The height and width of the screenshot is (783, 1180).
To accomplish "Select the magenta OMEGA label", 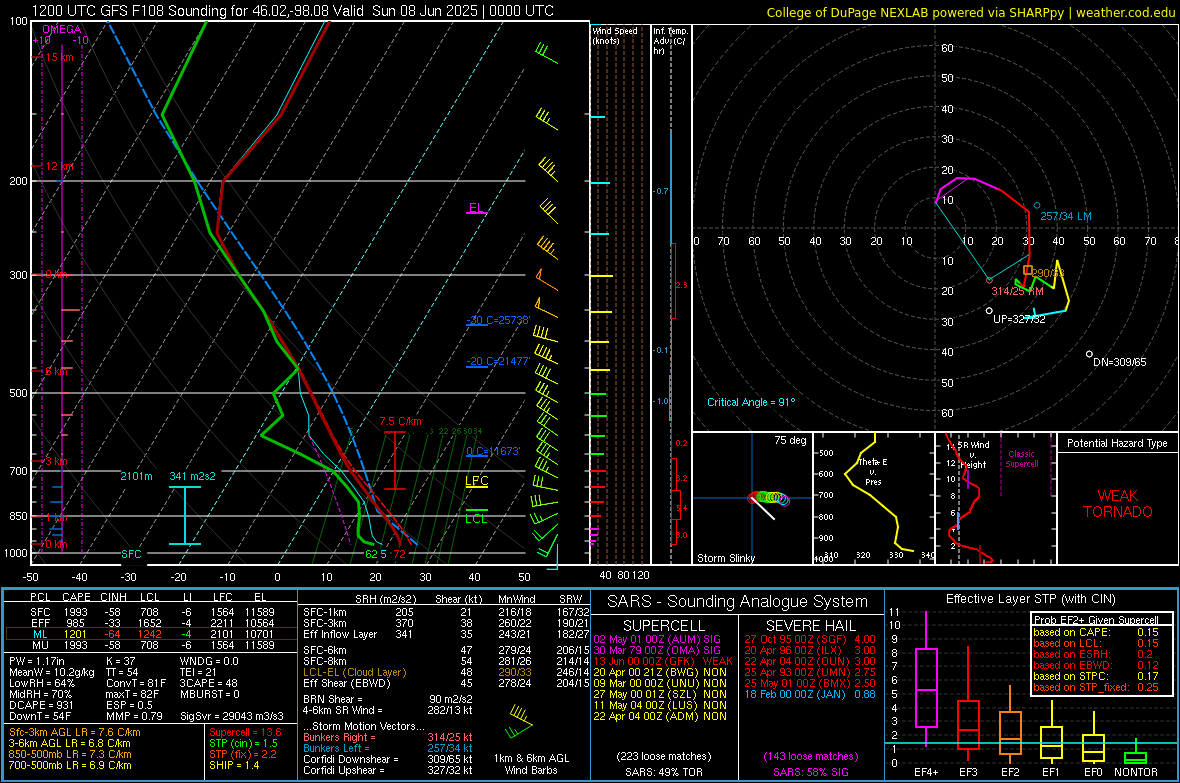I will point(62,29).
